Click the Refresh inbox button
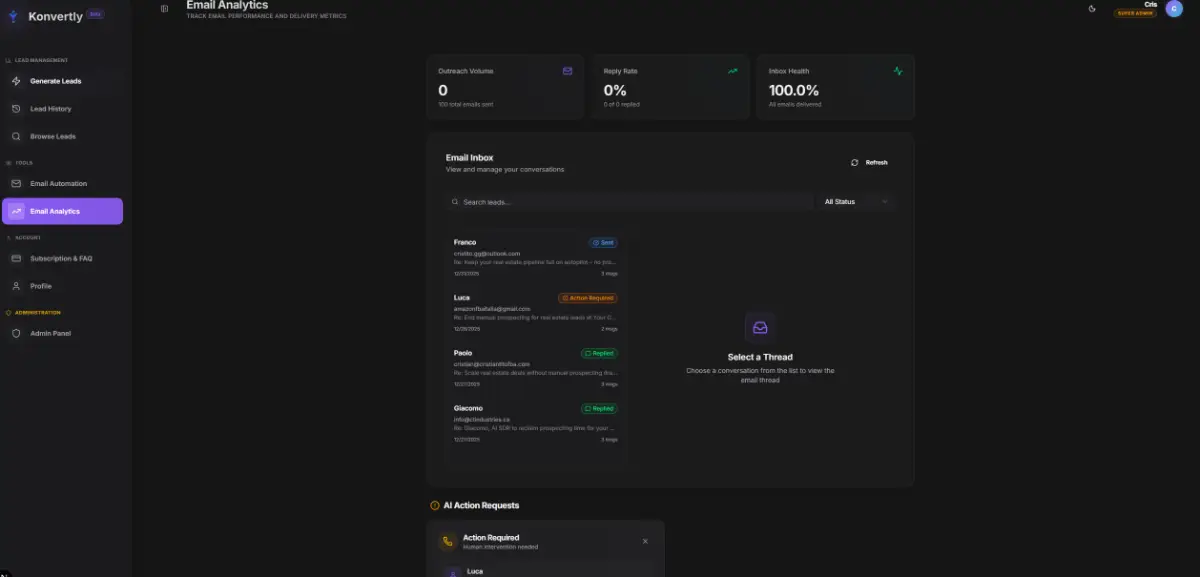This screenshot has width=1200, height=577. (x=869, y=162)
